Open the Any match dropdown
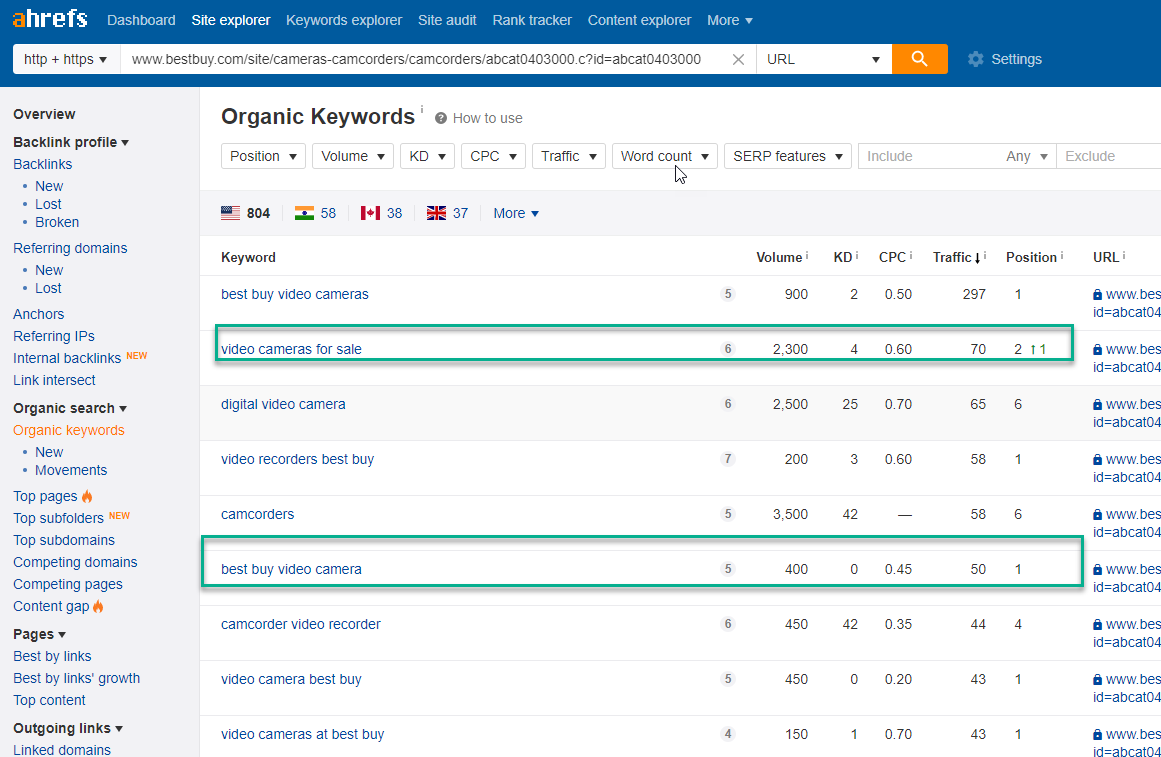Screen dimensions: 1161x757 click(x=1026, y=156)
